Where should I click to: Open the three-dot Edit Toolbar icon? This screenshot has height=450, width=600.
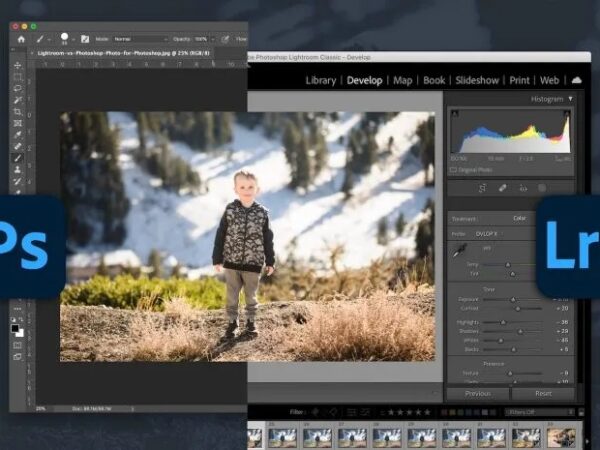tap(18, 308)
